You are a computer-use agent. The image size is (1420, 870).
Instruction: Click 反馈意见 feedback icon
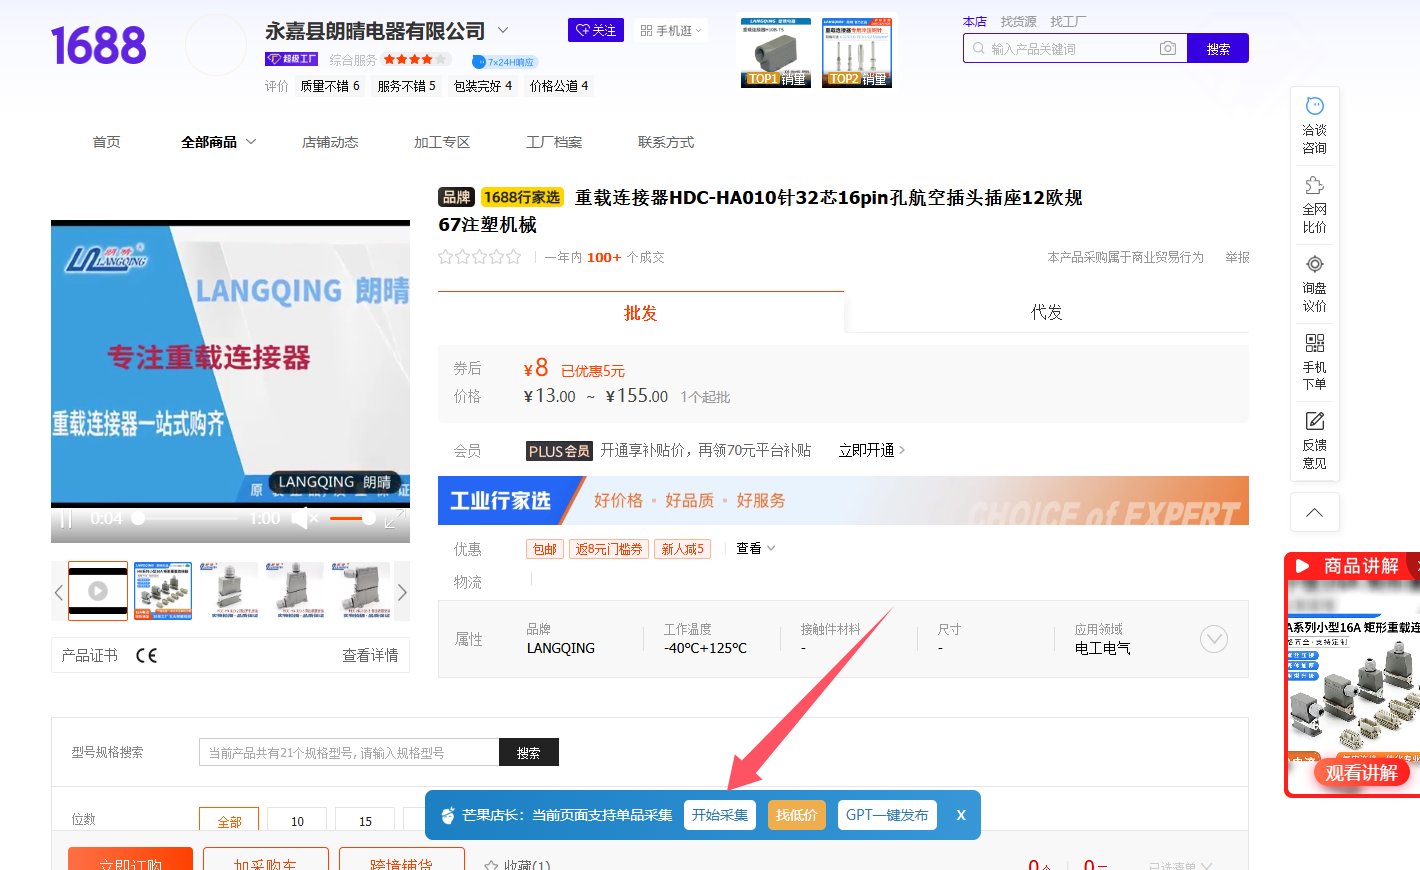[x=1314, y=420]
